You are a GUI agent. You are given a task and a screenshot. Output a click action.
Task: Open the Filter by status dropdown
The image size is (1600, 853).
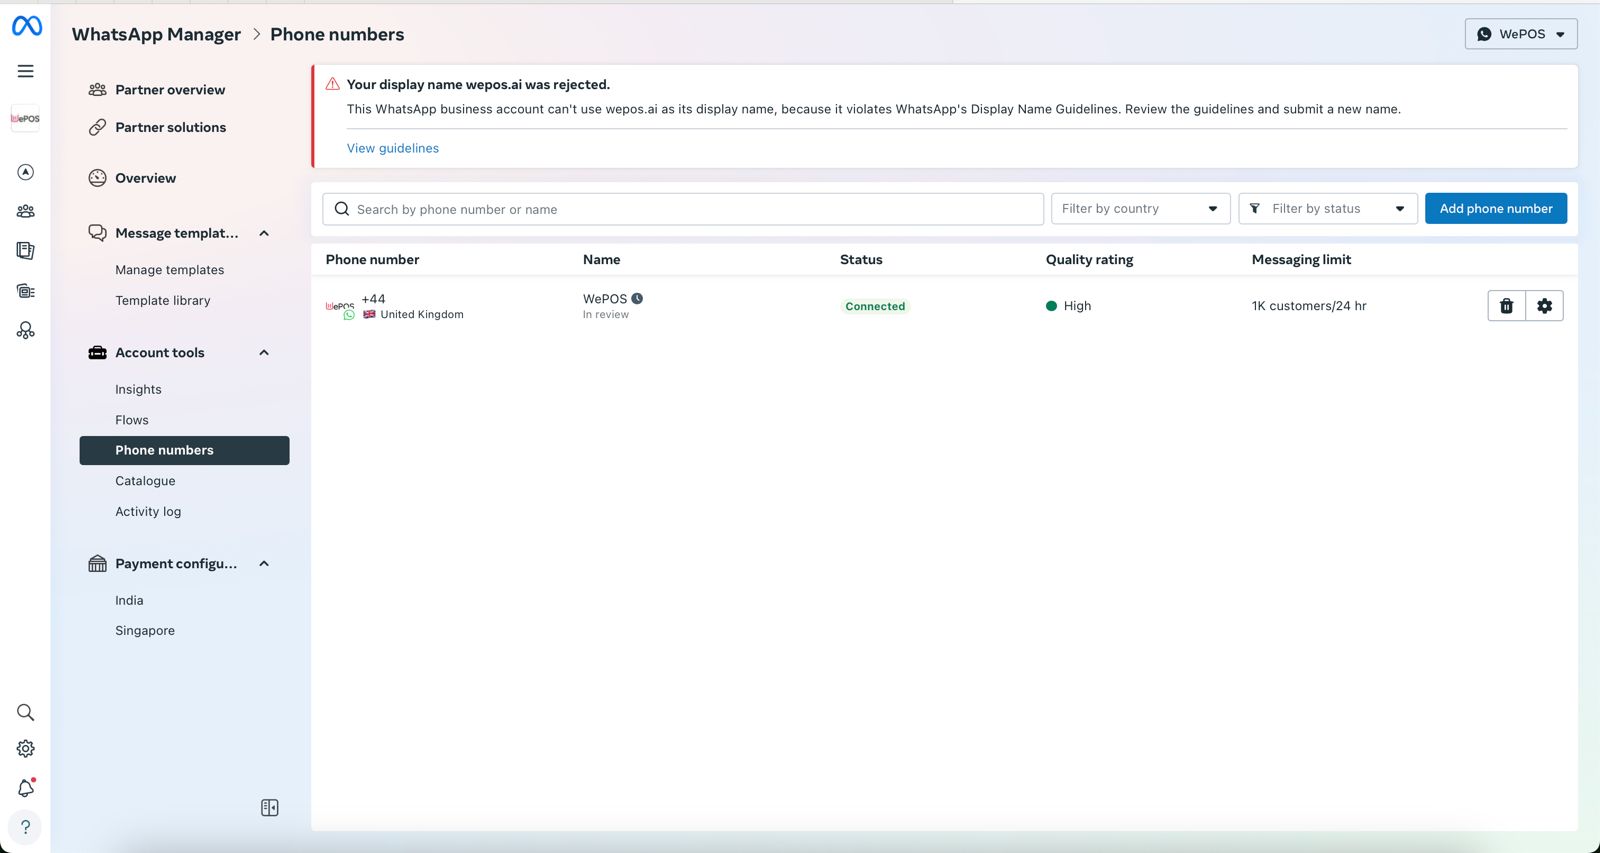point(1328,209)
